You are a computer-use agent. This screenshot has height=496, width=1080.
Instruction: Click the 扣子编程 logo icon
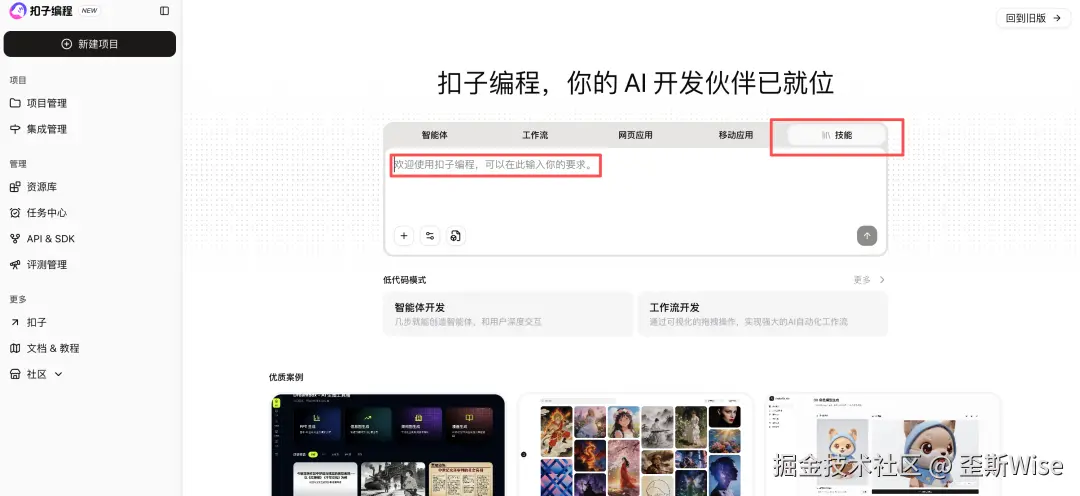pyautogui.click(x=17, y=10)
